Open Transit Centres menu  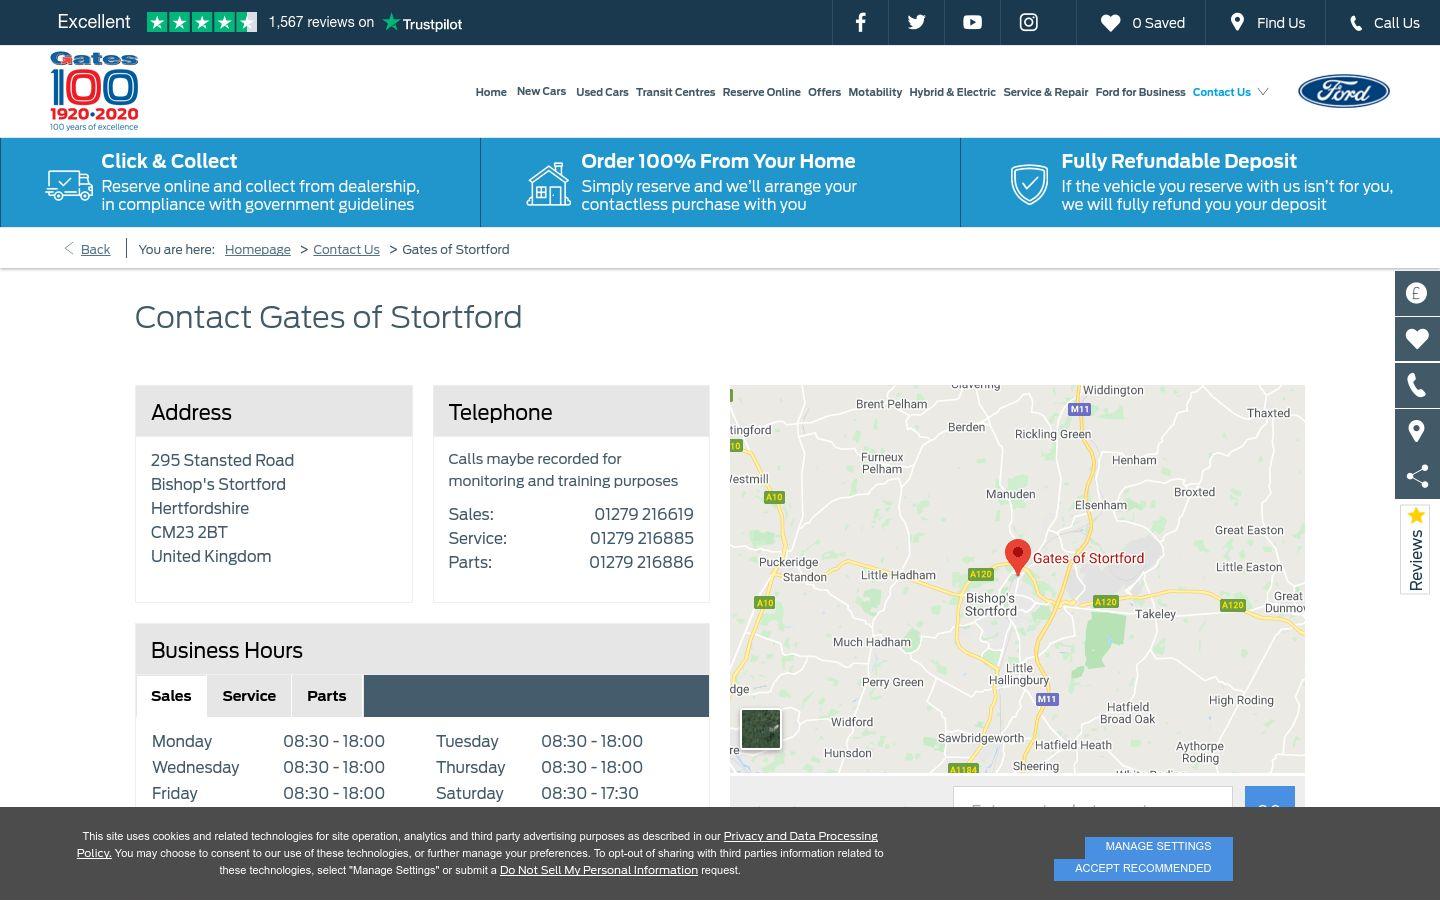(x=675, y=92)
